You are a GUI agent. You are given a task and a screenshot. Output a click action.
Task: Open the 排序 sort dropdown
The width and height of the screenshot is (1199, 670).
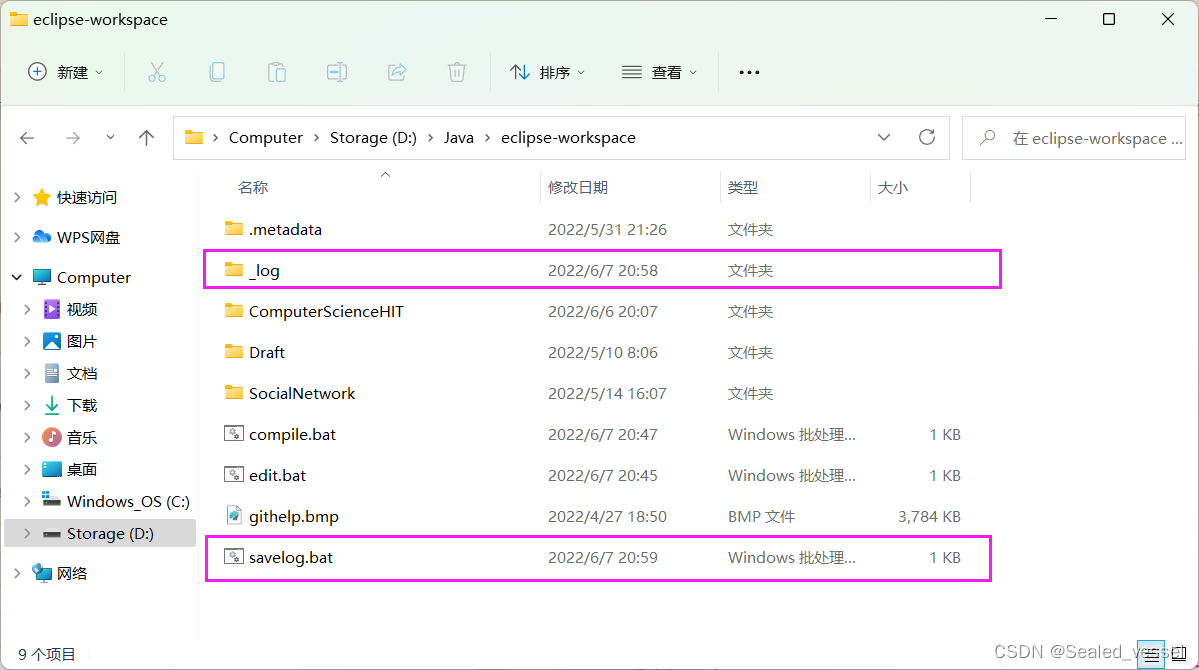546,71
